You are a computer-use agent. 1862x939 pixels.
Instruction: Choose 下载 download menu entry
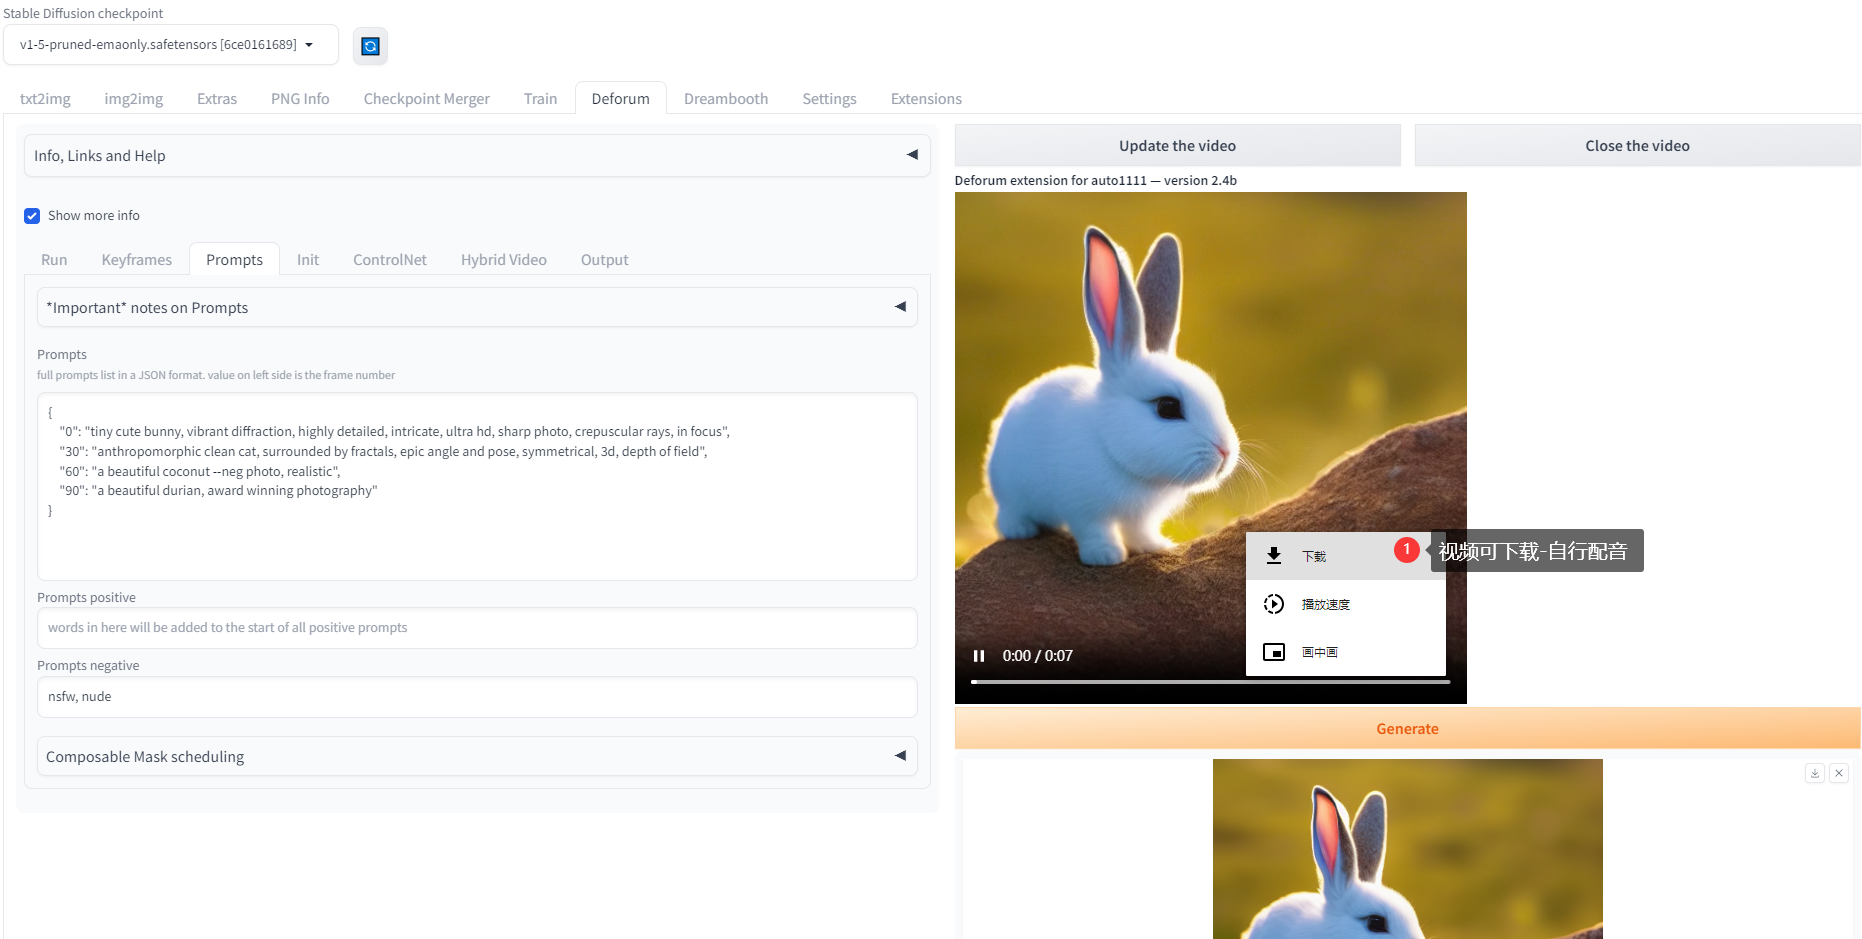click(1346, 556)
